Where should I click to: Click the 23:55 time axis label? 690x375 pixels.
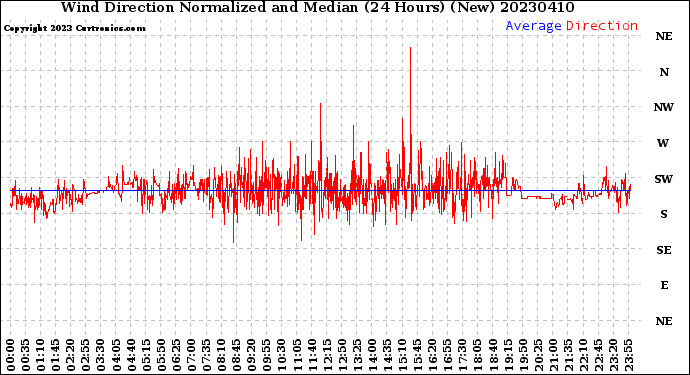[629, 355]
